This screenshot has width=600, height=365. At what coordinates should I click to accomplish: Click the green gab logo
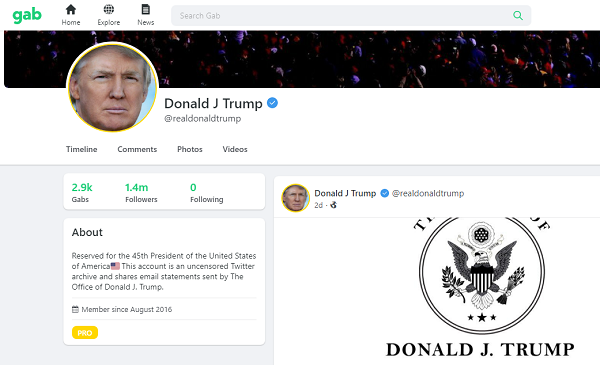pyautogui.click(x=27, y=15)
